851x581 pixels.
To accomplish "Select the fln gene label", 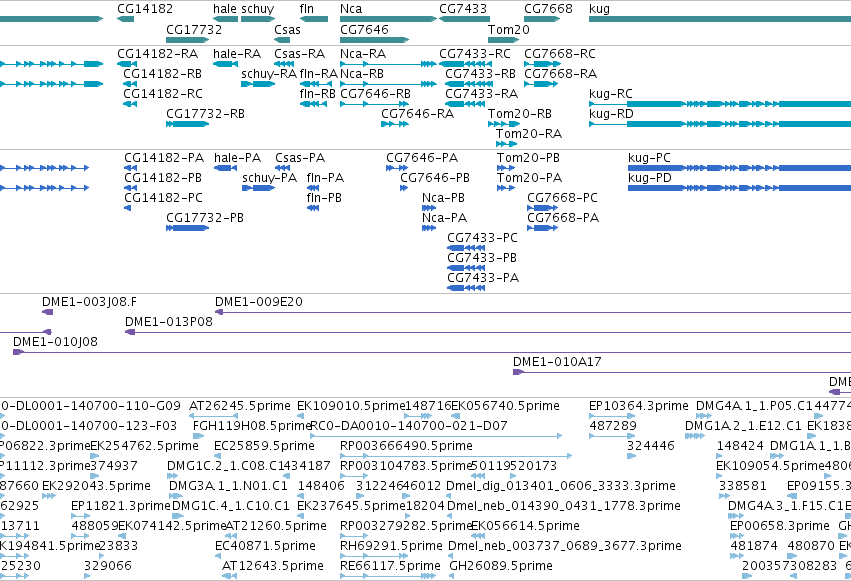I will (x=307, y=9).
